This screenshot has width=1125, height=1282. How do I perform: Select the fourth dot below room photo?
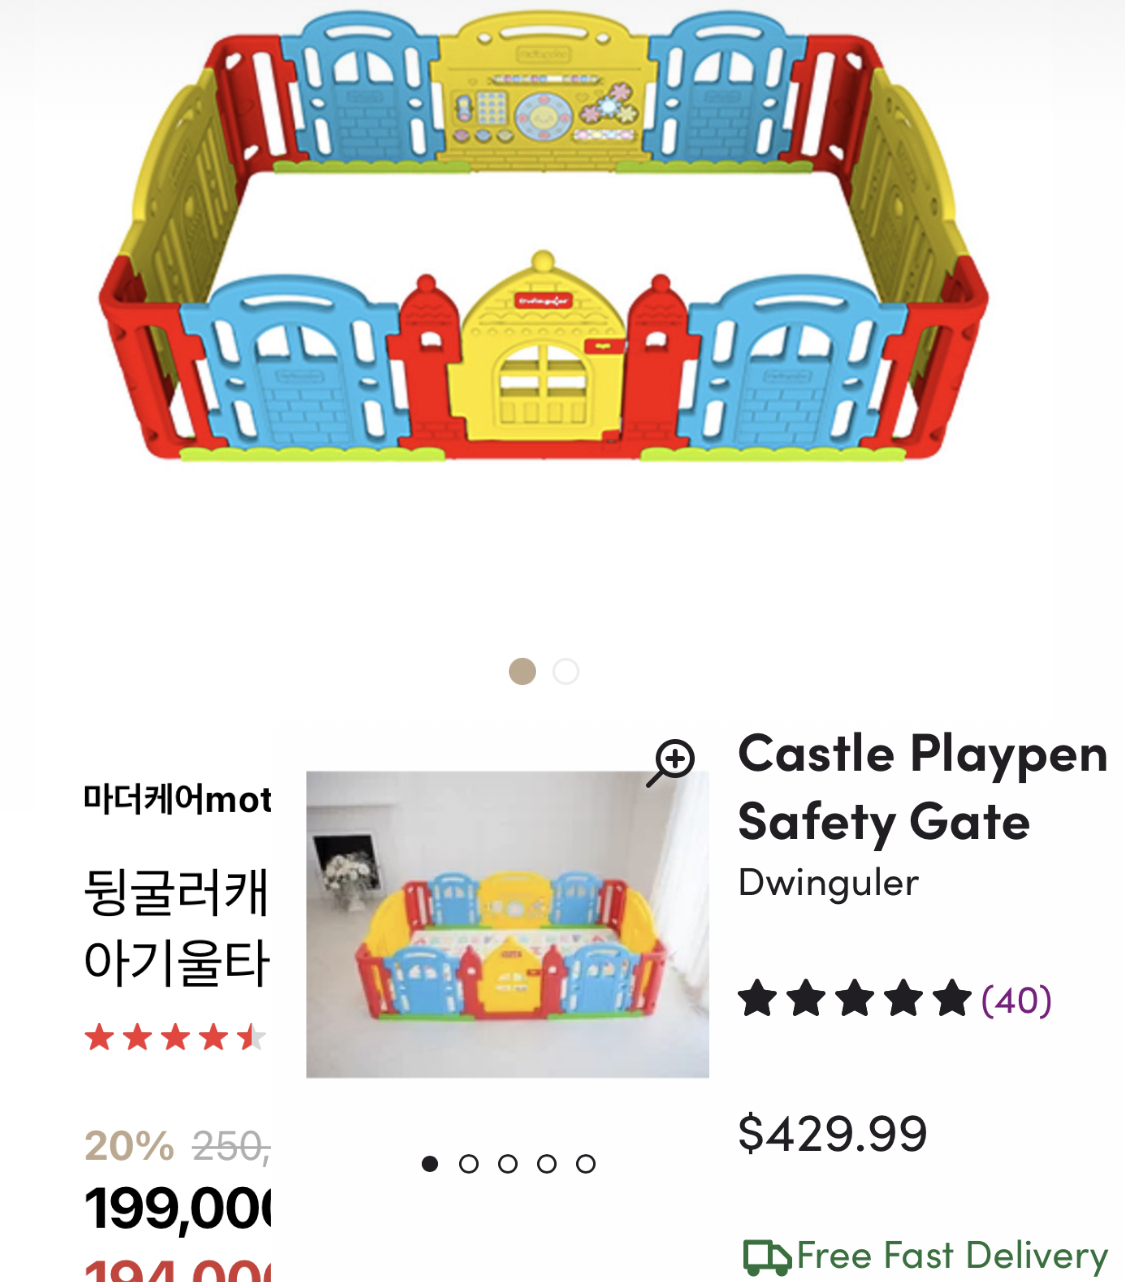pyautogui.click(x=547, y=1164)
